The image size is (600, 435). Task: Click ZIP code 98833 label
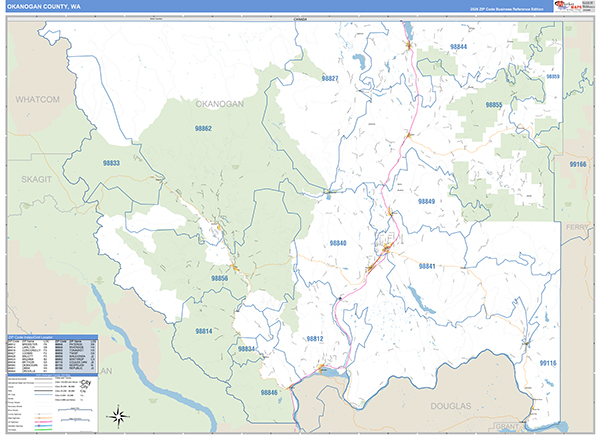point(111,163)
